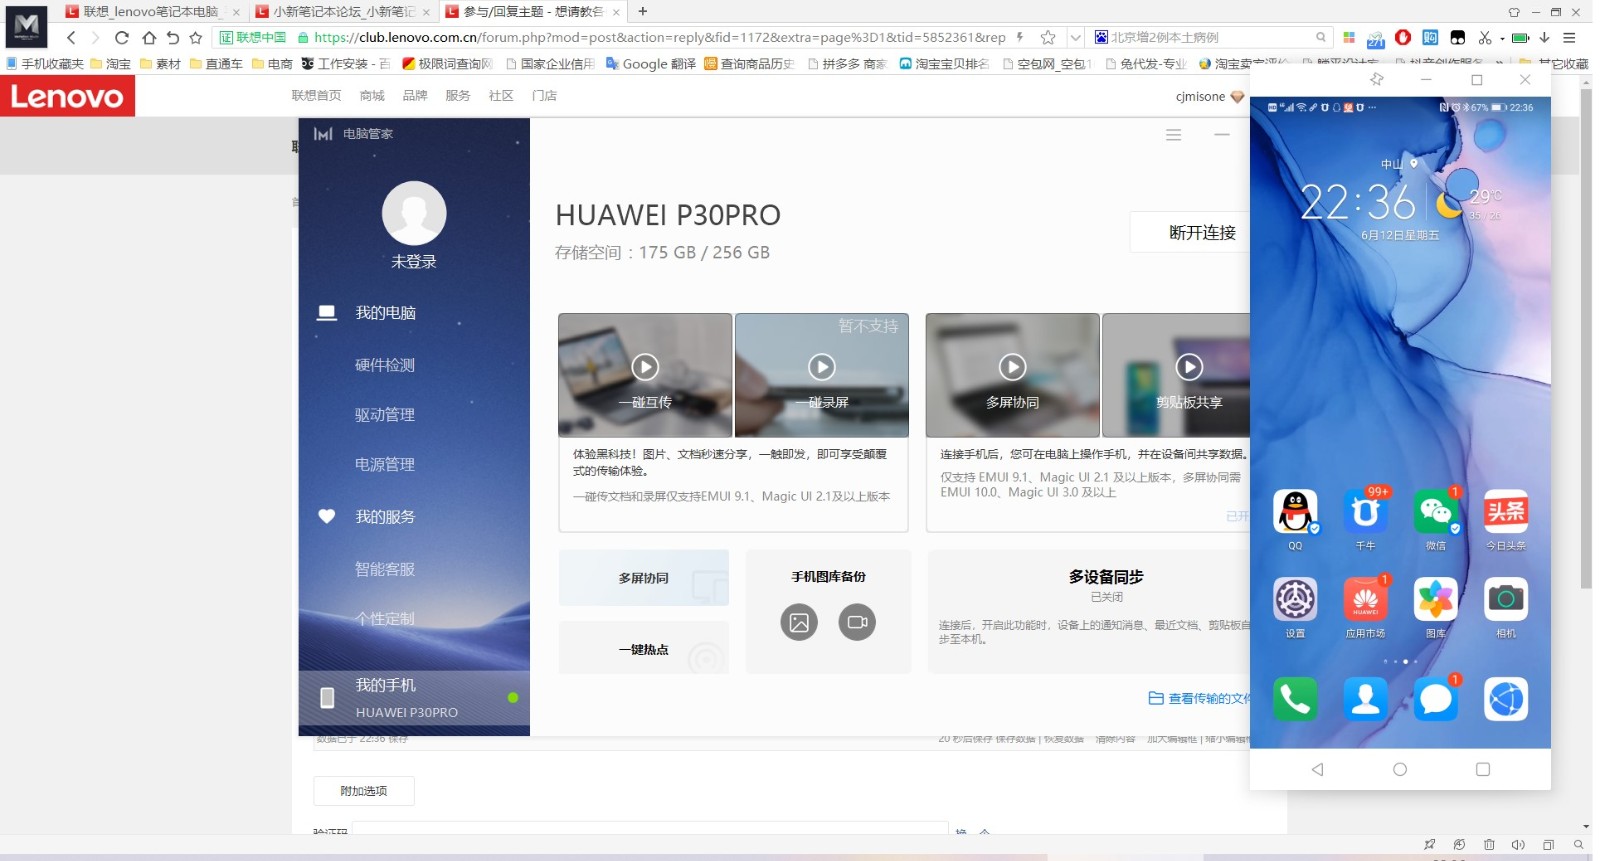Open QQ app on the phone screen
Image resolution: width=1600 pixels, height=861 pixels.
tap(1295, 512)
